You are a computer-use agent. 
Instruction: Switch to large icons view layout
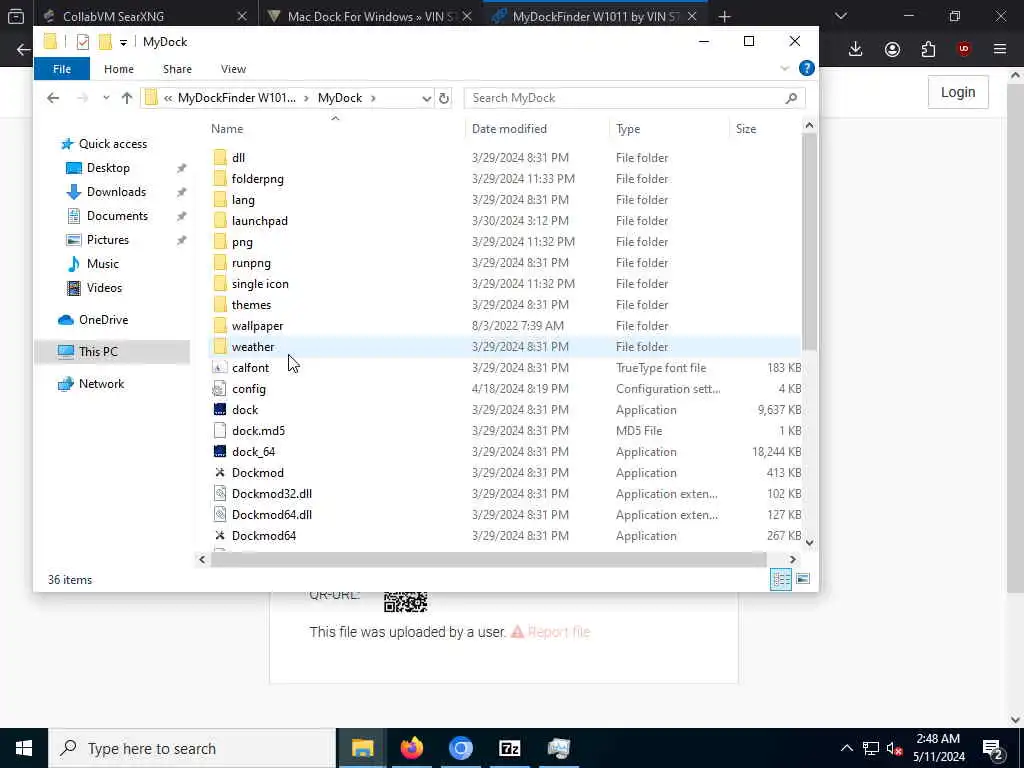pyautogui.click(x=803, y=579)
